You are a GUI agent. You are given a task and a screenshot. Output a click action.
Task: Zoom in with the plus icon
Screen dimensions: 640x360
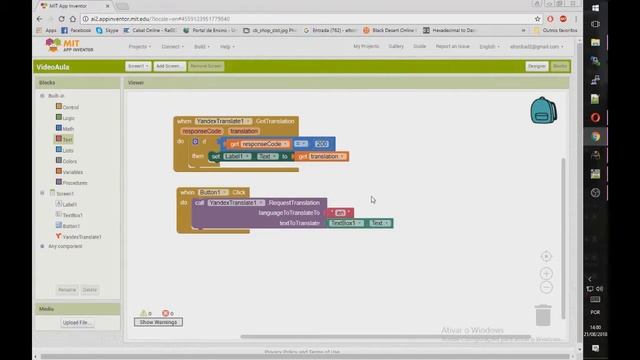point(546,273)
